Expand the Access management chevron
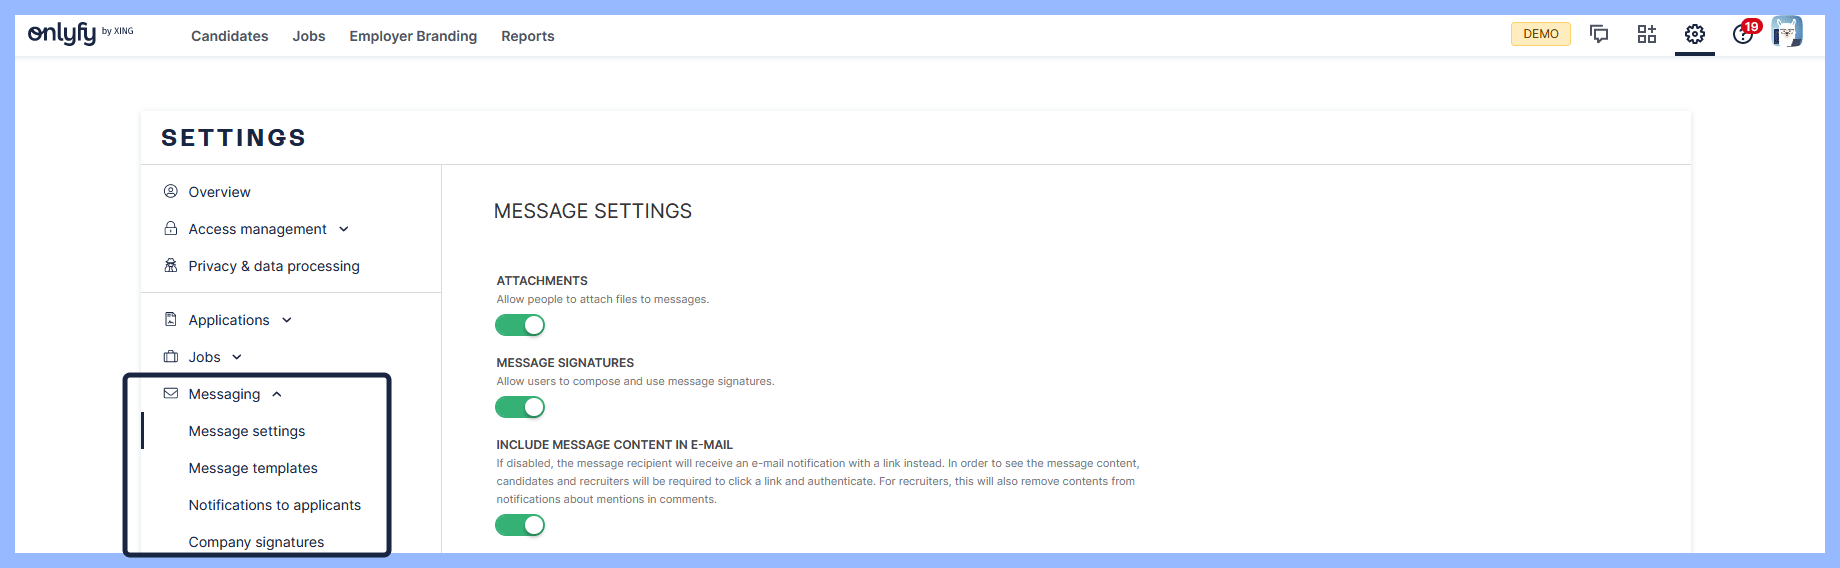Viewport: 1840px width, 568px height. point(344,229)
